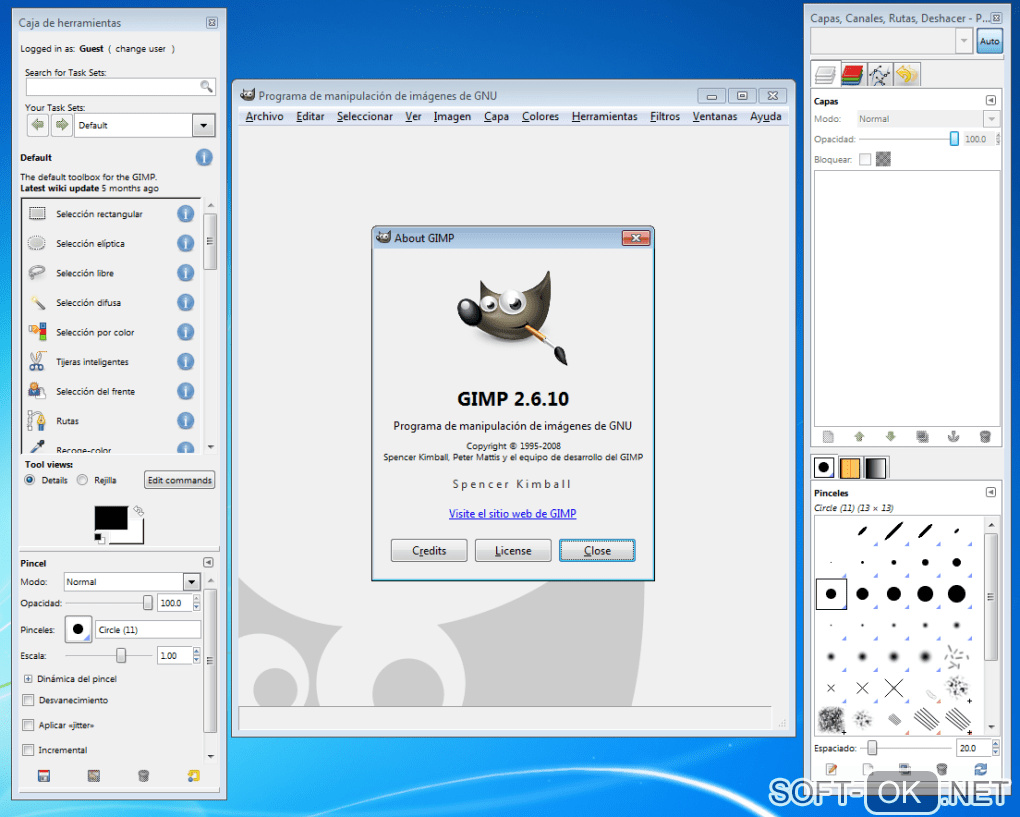
Task: Go to previous task set arrow
Action: pyautogui.click(x=38, y=125)
